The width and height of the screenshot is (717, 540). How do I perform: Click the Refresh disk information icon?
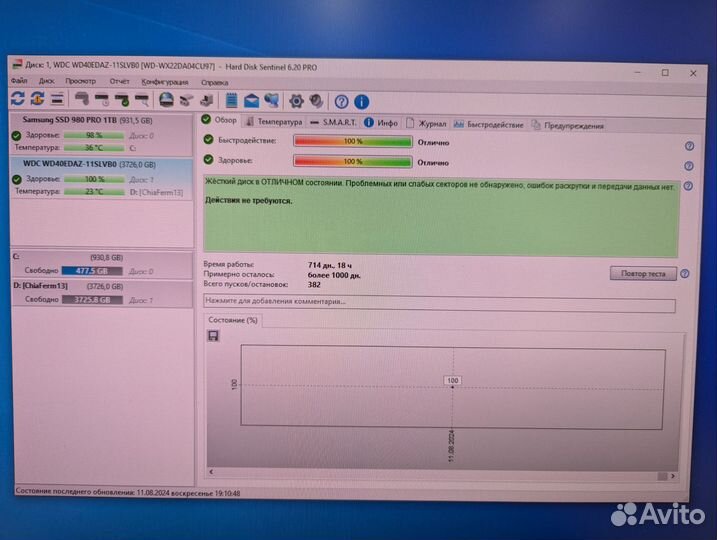tap(18, 98)
